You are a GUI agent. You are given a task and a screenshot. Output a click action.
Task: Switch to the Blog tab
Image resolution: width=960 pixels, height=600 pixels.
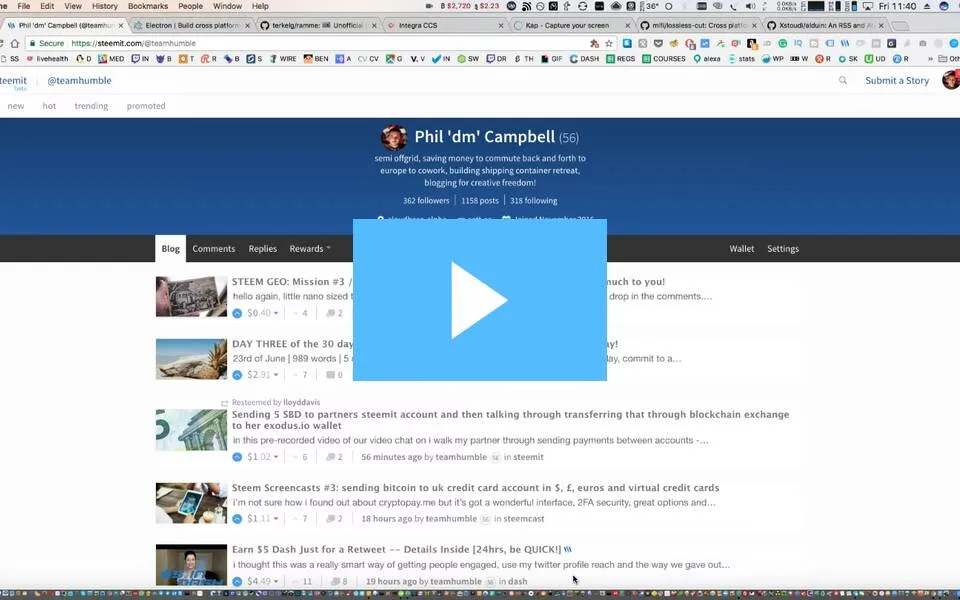click(x=170, y=249)
